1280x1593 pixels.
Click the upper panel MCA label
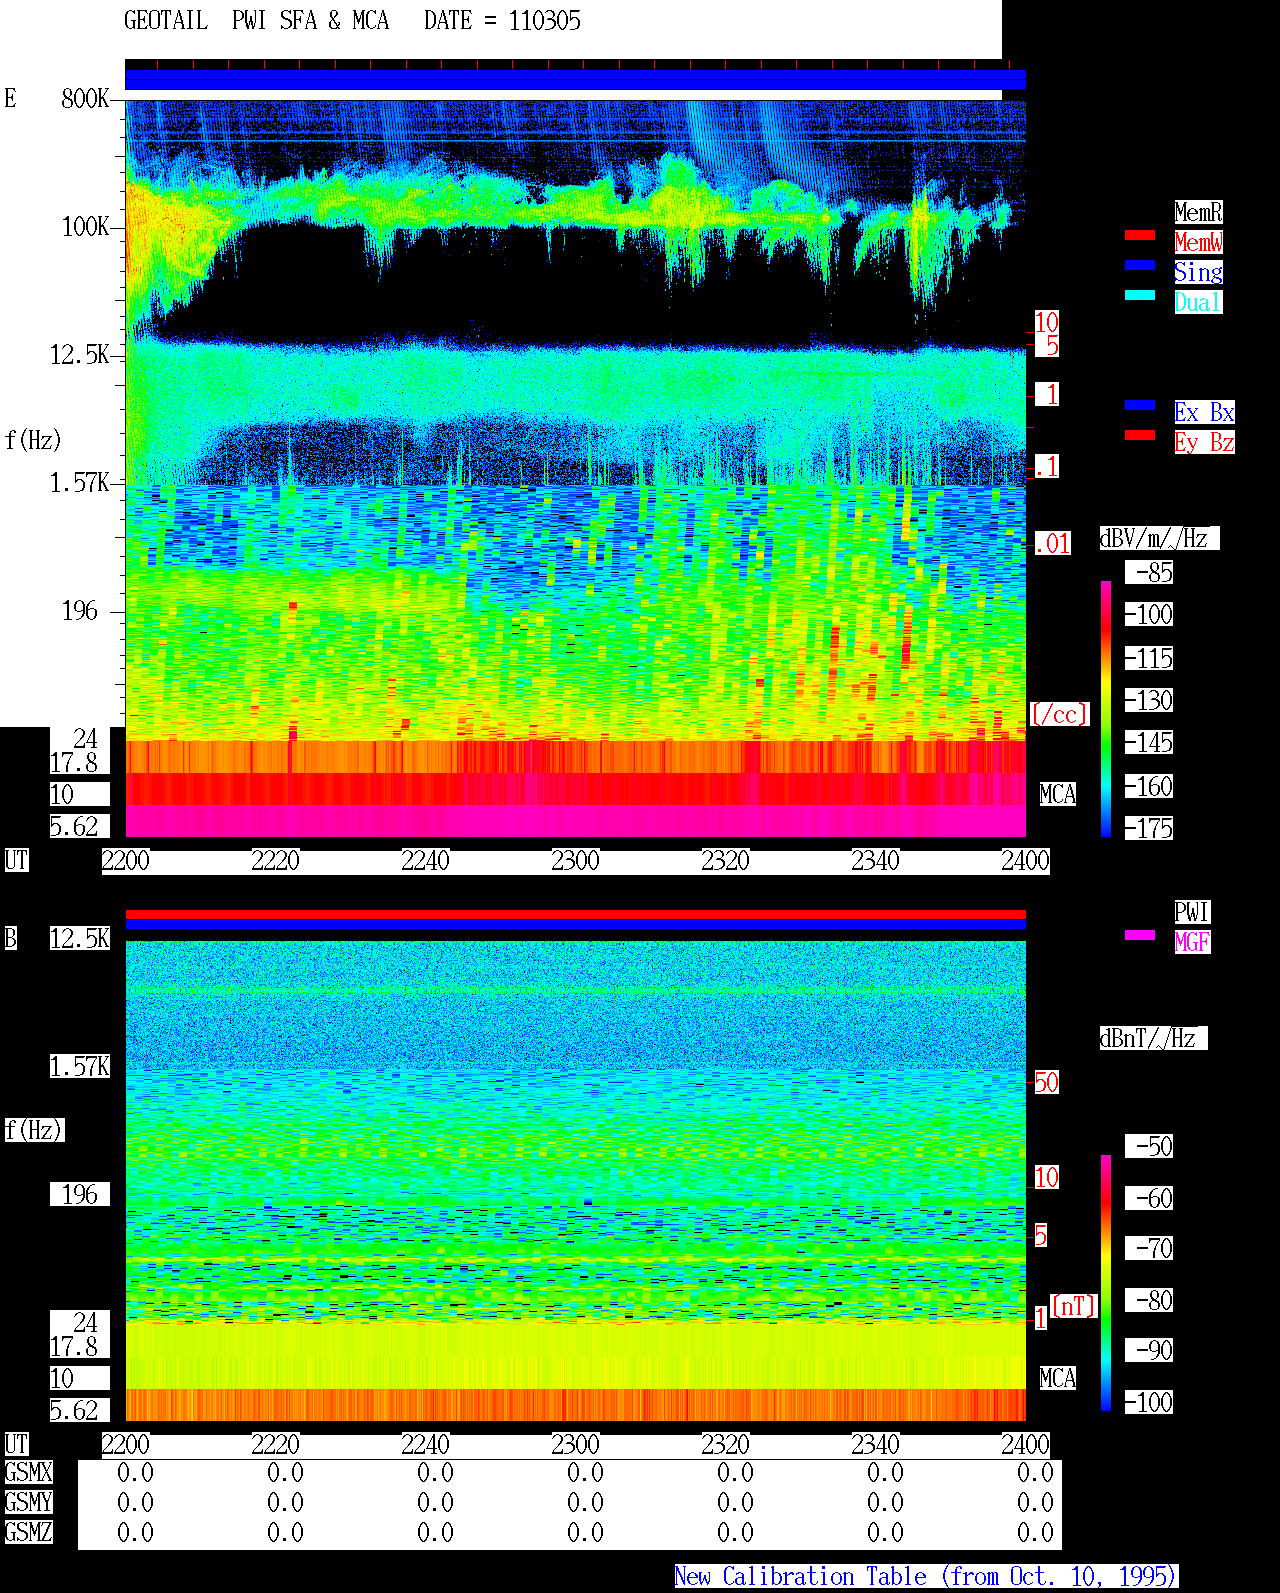point(1058,795)
